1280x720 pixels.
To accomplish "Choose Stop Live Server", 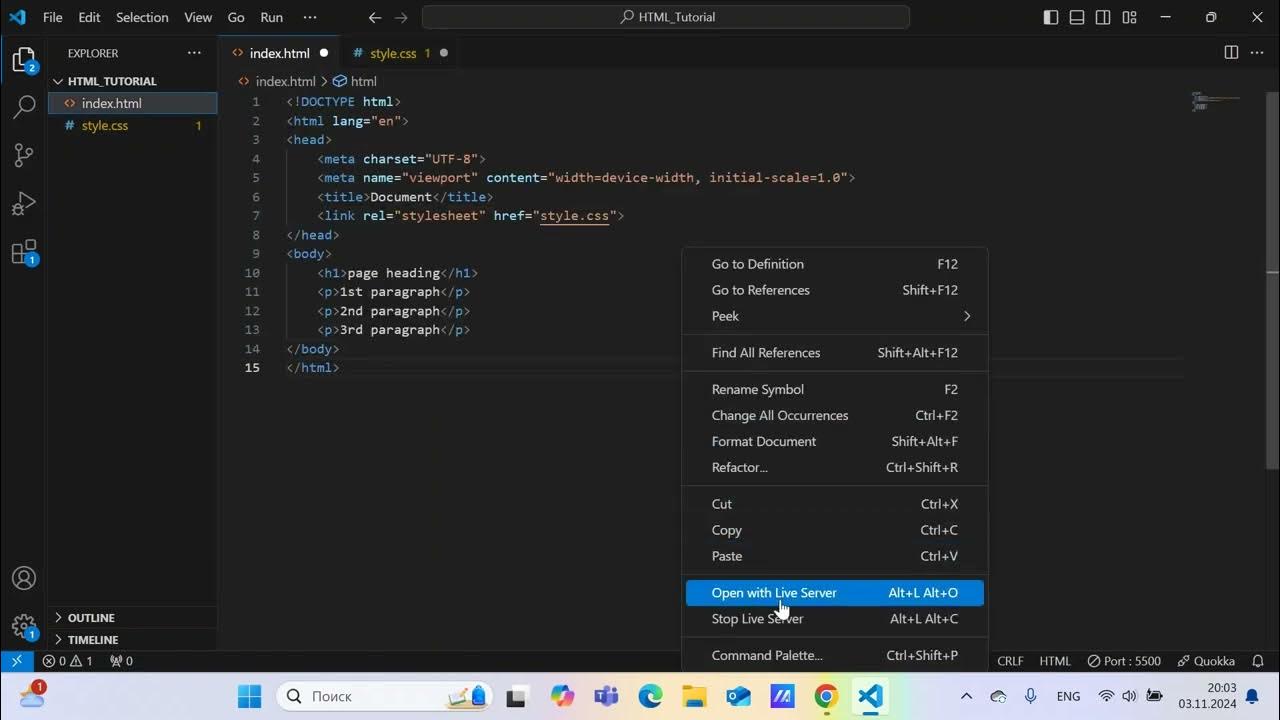I will click(835, 619).
